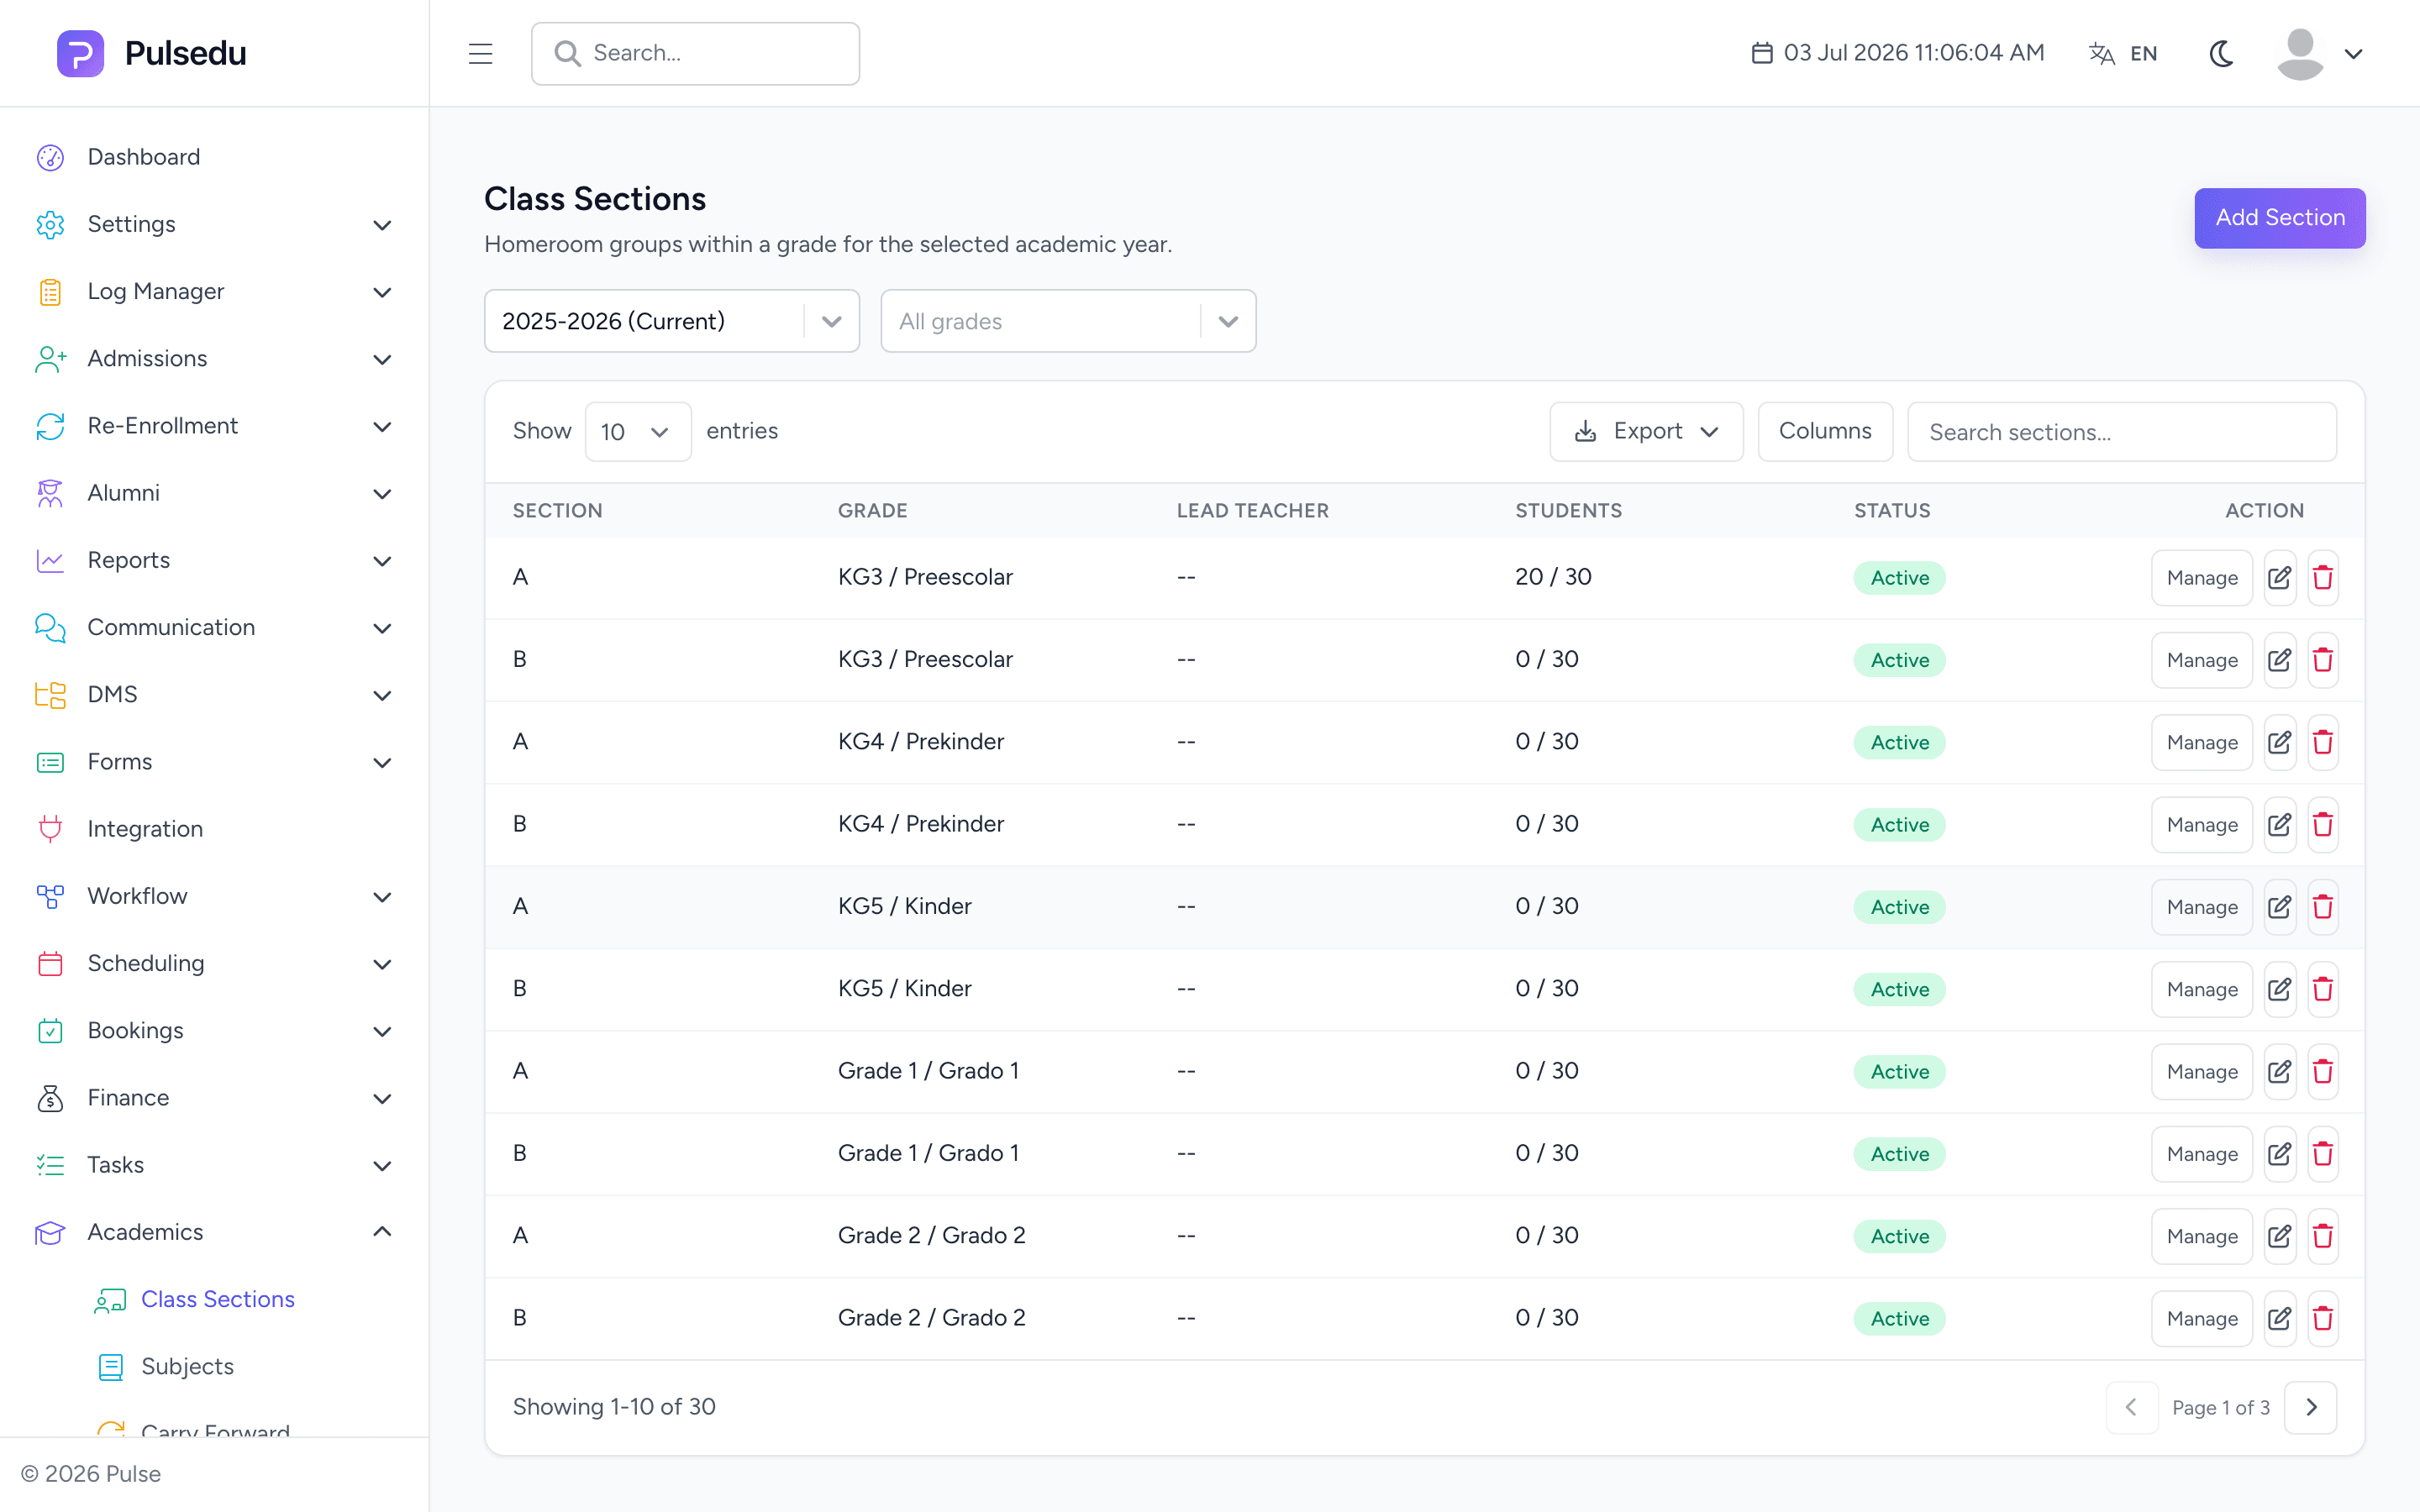Image resolution: width=2420 pixels, height=1512 pixels.
Task: Open the academic year dropdown 2025-2026 (Current)
Action: coord(671,321)
